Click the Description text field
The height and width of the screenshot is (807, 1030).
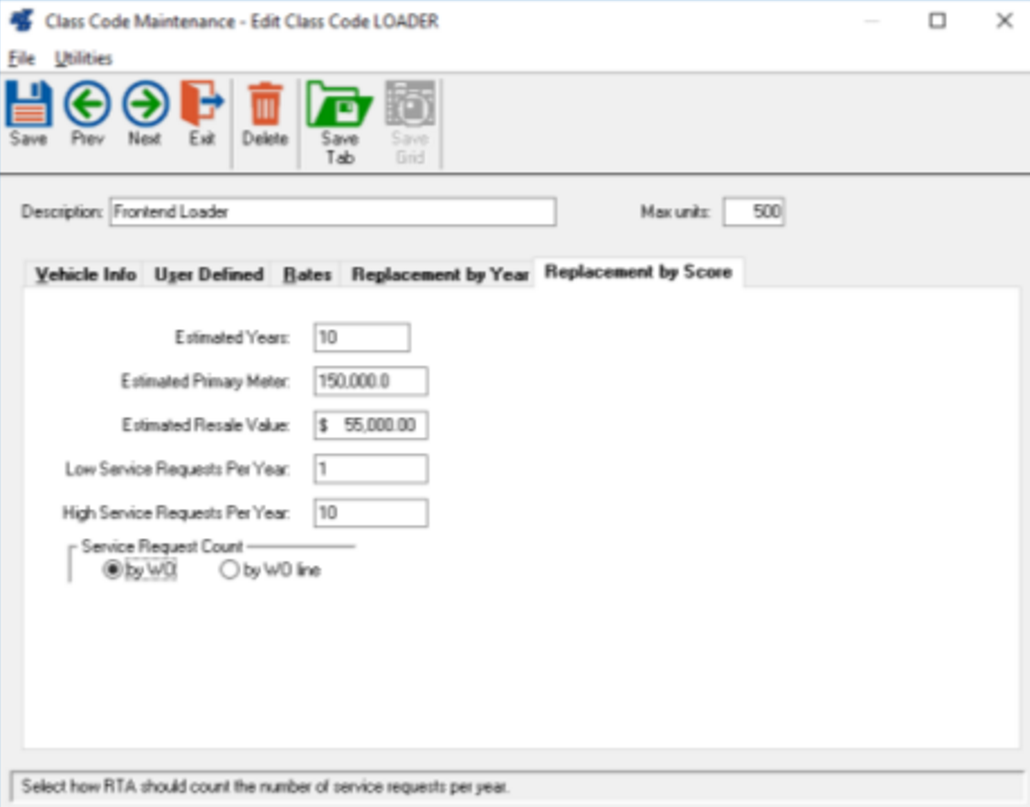pyautogui.click(x=331, y=212)
